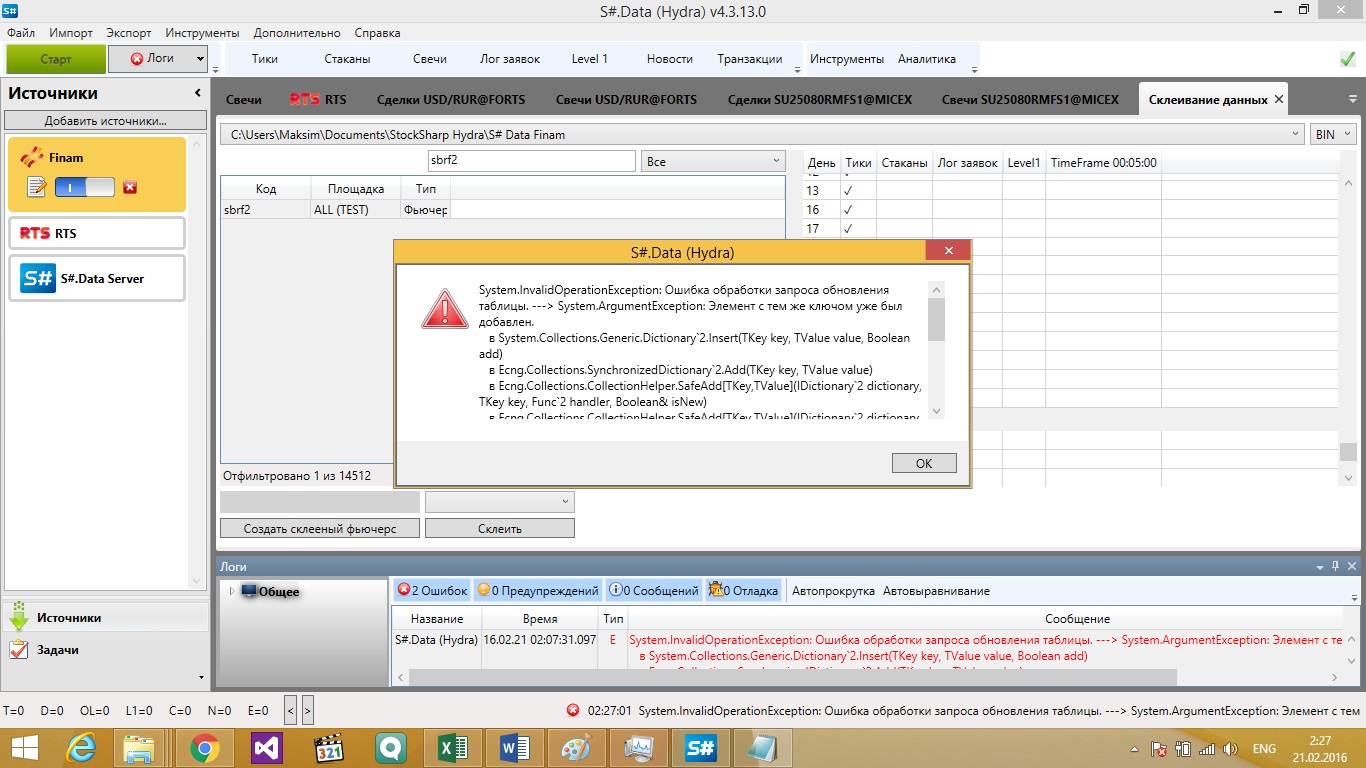Open the Windows Start button
Image resolution: width=1366 pixels, height=768 pixels.
click(23, 748)
